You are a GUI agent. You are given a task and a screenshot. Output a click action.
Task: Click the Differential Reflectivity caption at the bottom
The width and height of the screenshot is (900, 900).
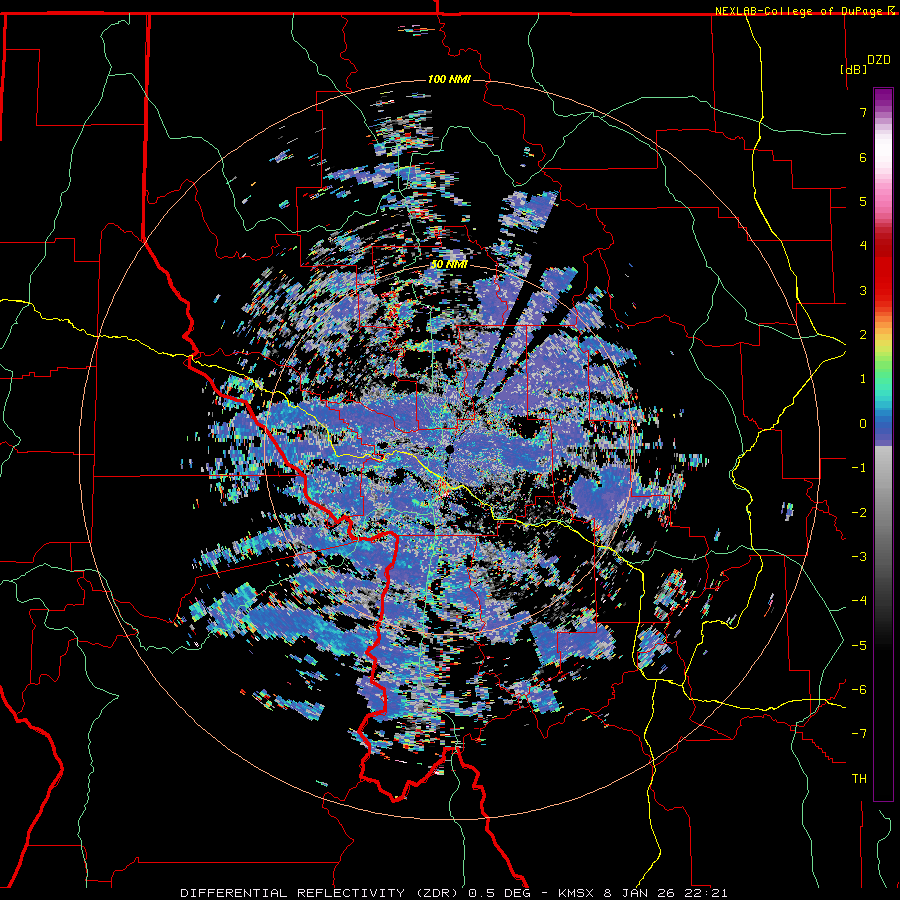tap(455, 893)
